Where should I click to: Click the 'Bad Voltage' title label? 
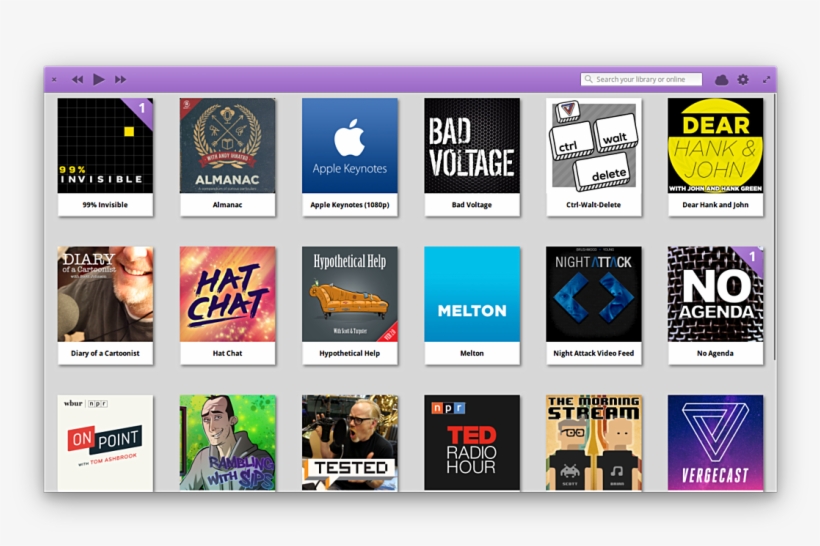[472, 204]
